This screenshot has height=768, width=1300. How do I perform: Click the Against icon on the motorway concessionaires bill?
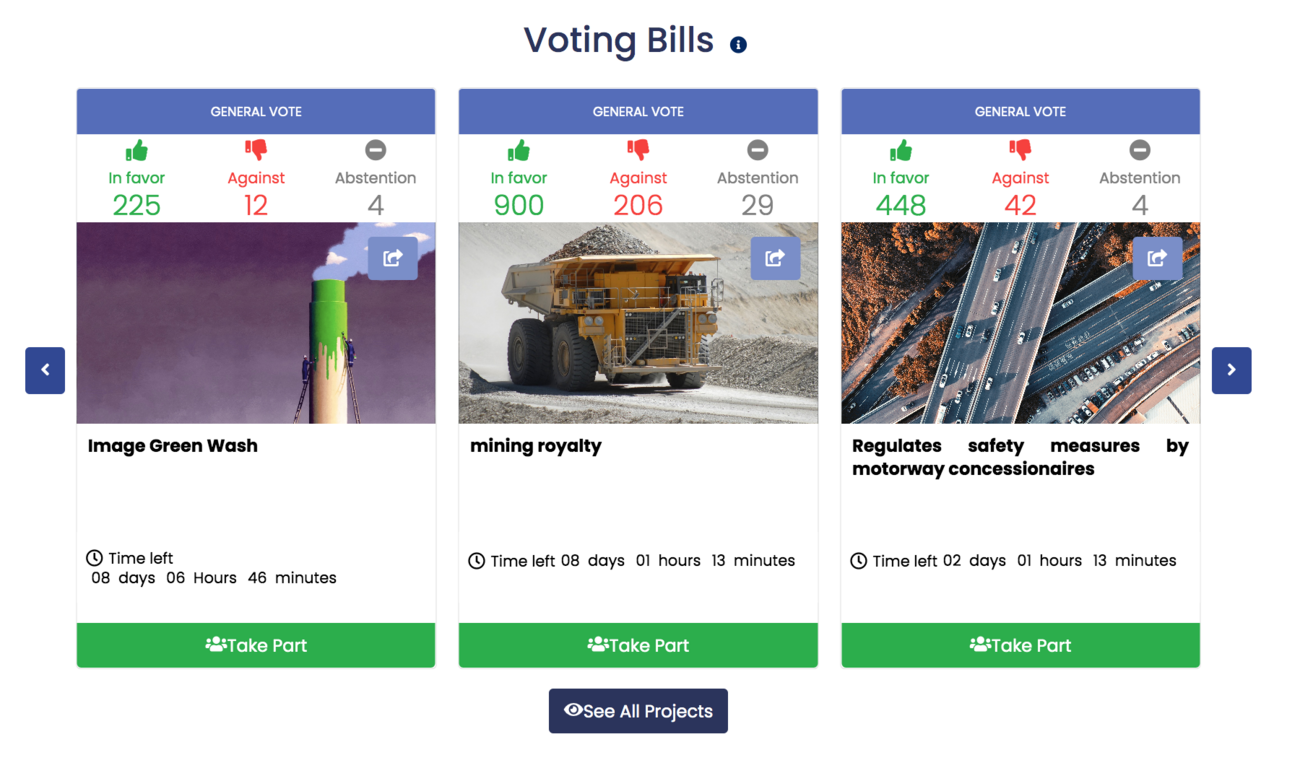1020,150
